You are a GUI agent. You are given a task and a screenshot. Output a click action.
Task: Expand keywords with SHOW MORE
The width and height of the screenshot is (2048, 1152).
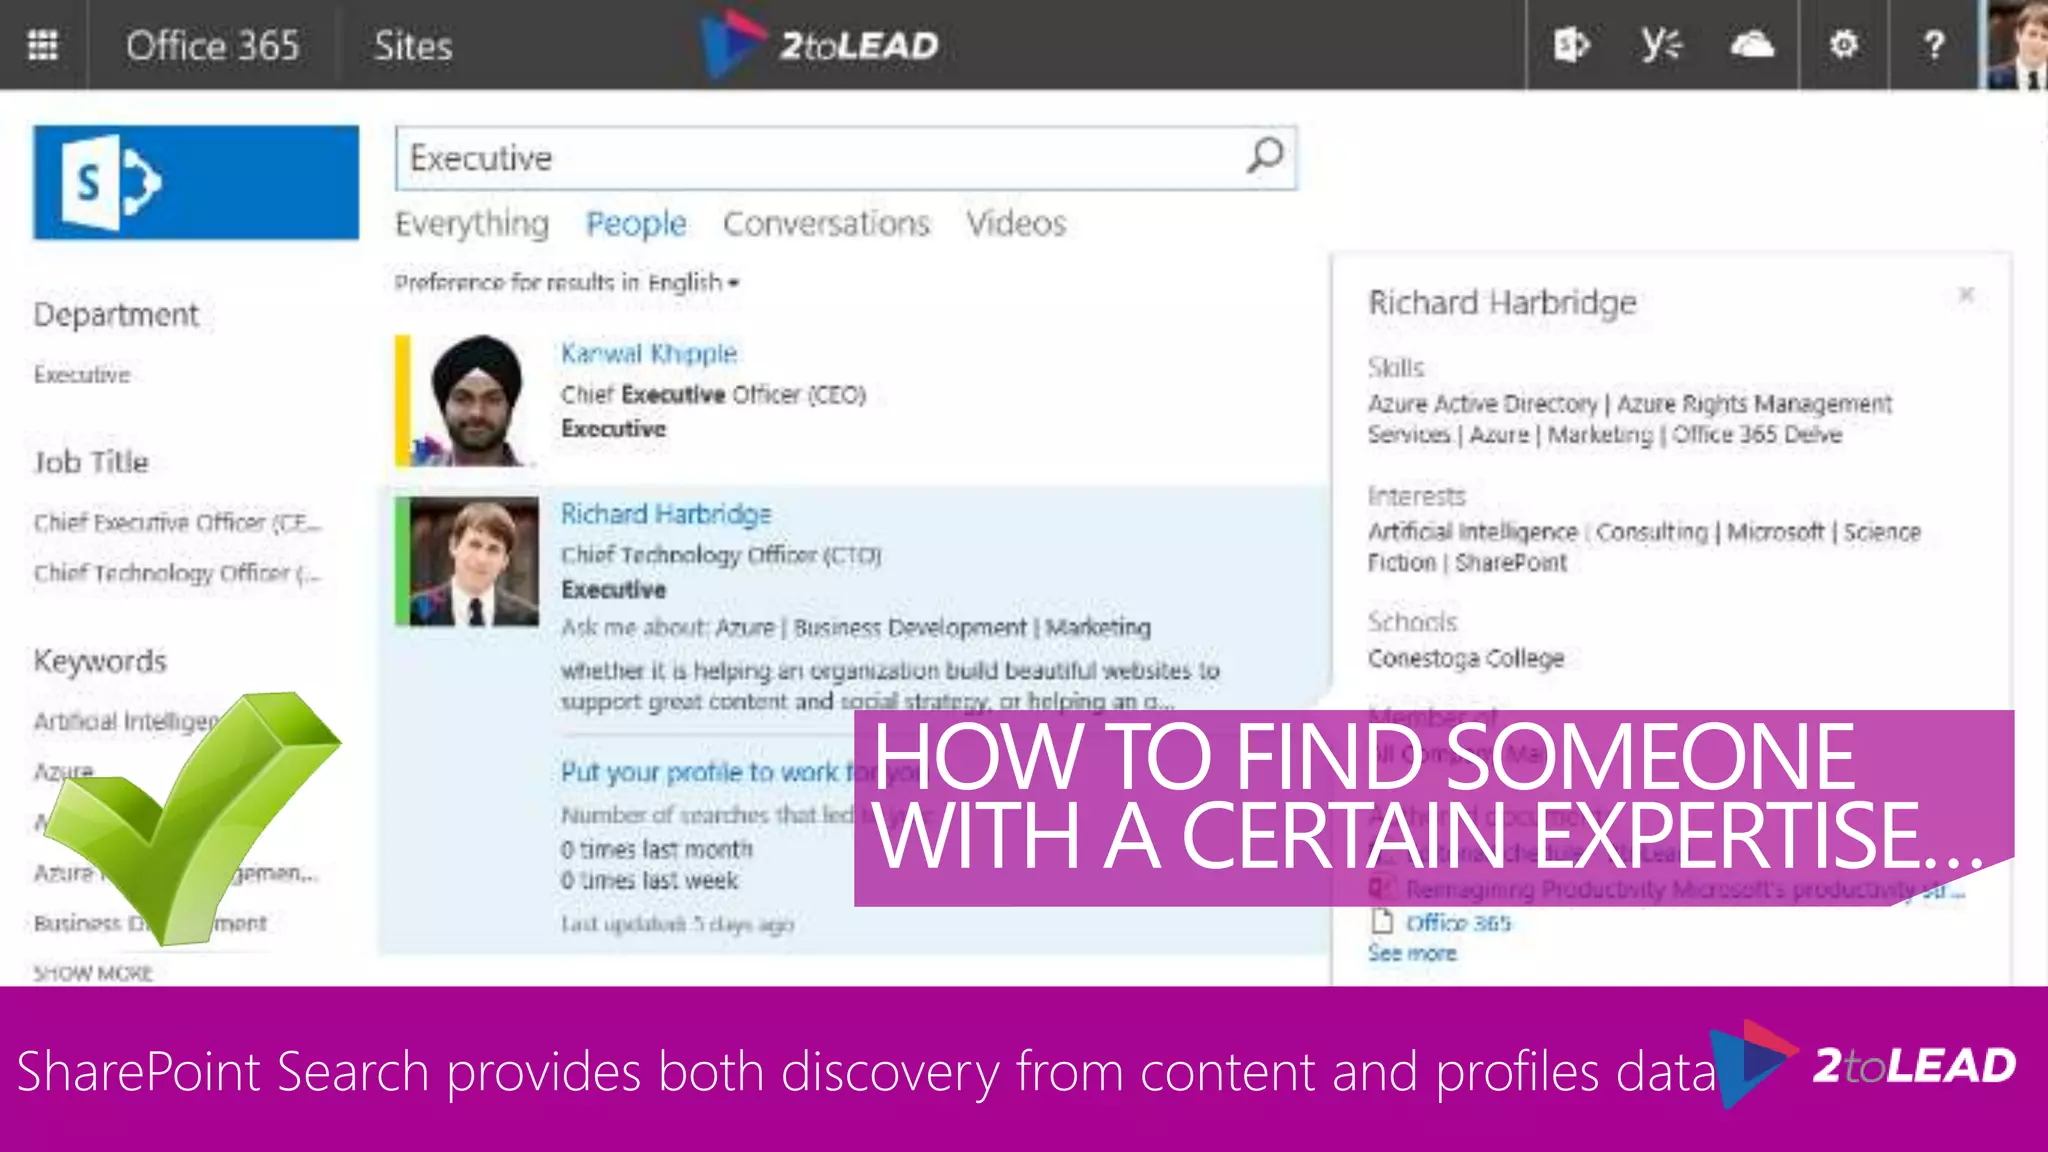tap(93, 973)
